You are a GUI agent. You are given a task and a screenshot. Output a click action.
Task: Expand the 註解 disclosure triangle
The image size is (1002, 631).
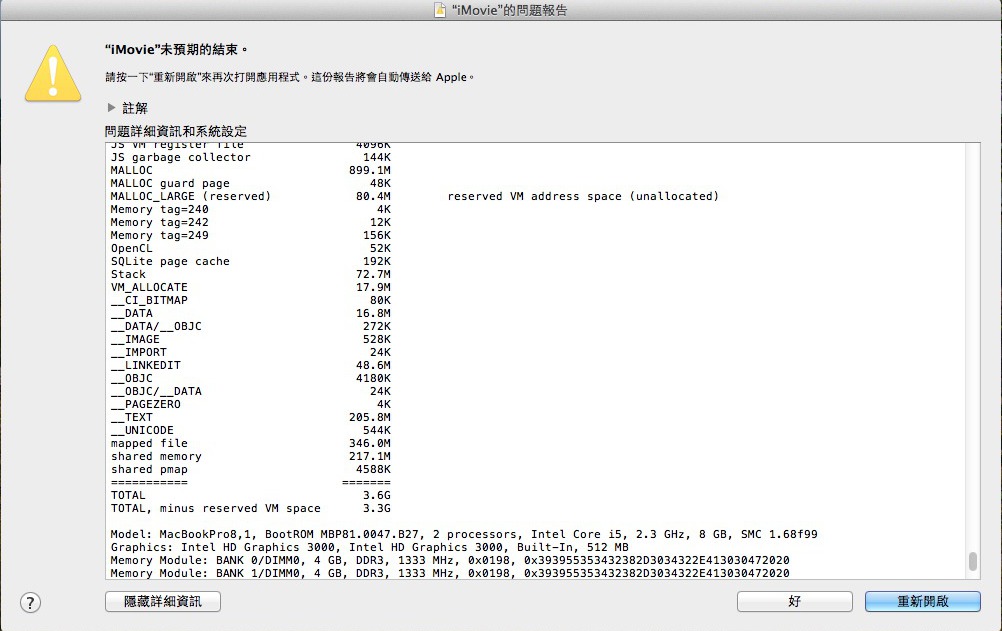111,107
